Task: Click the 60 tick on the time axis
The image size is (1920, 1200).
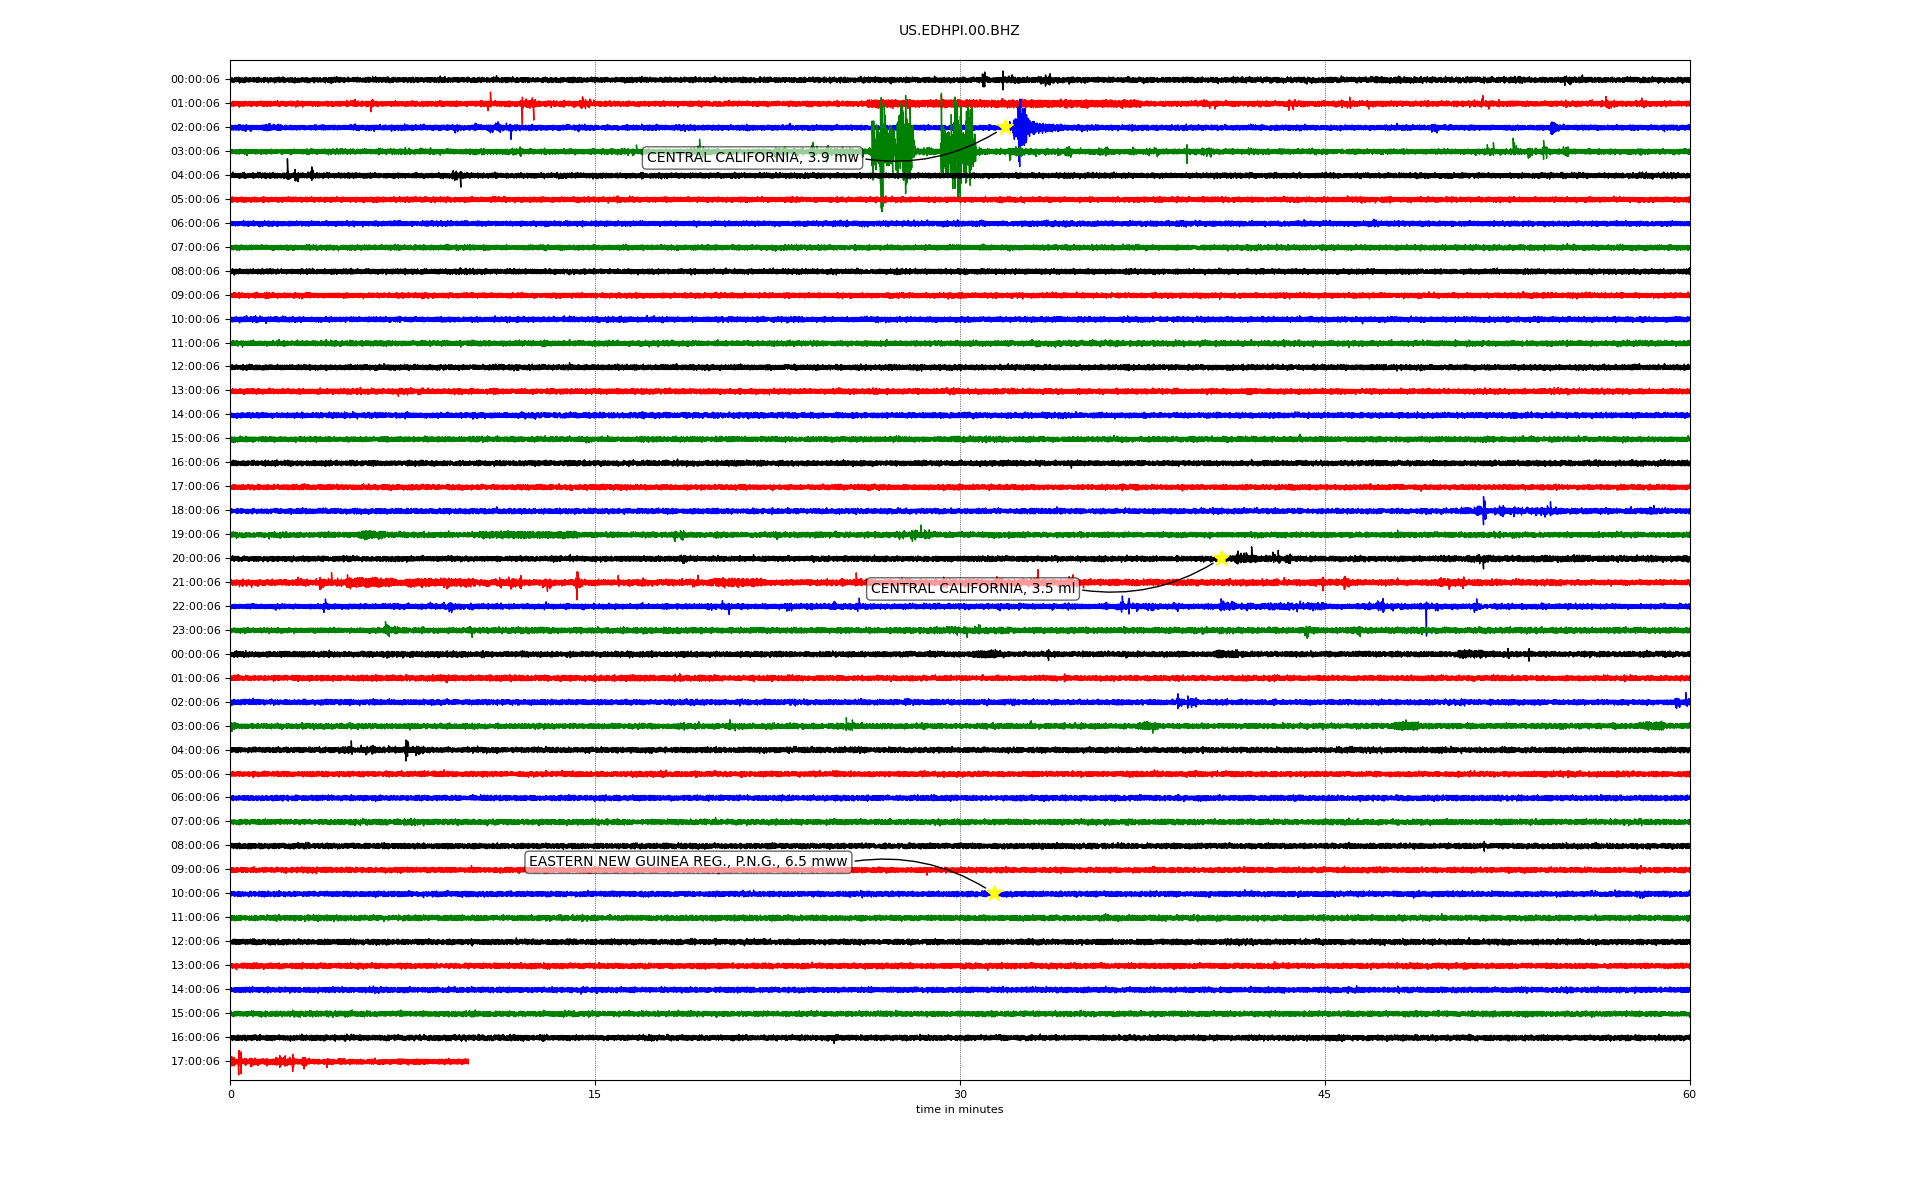Action: click(x=1689, y=1094)
